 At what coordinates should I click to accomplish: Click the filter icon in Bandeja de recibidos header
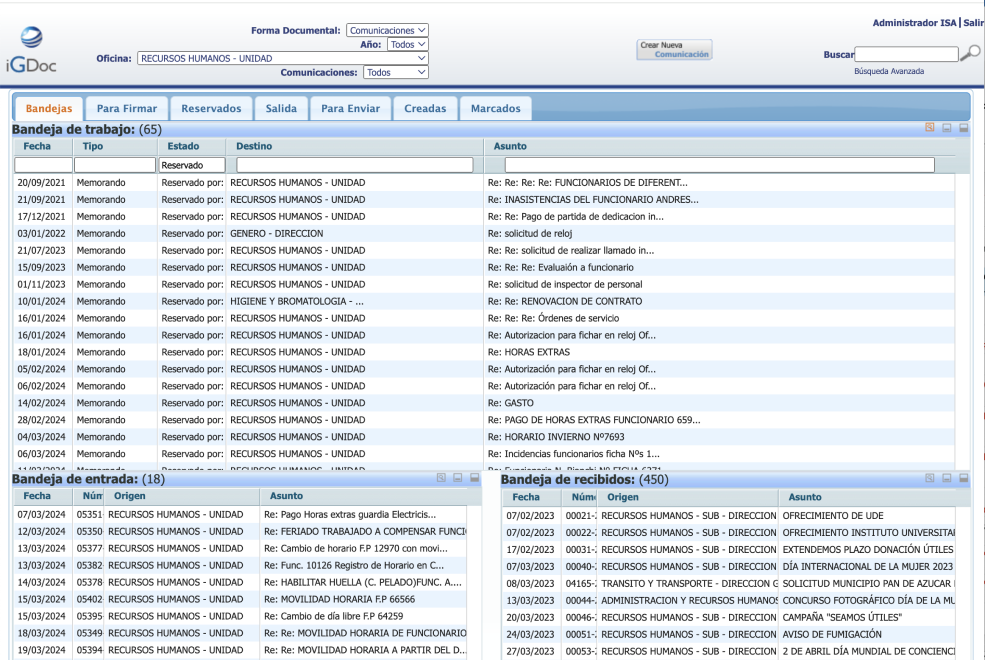pyautogui.click(x=931, y=479)
